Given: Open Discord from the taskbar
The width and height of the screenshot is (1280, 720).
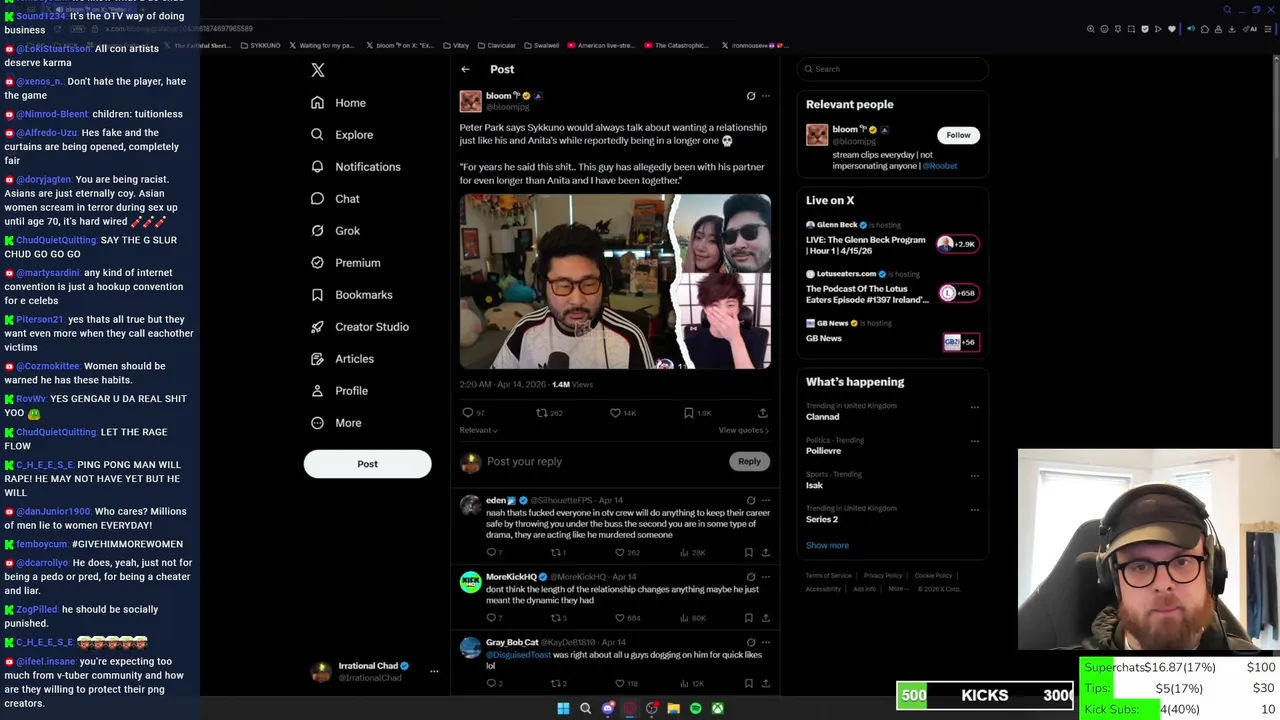Looking at the screenshot, I should (607, 709).
